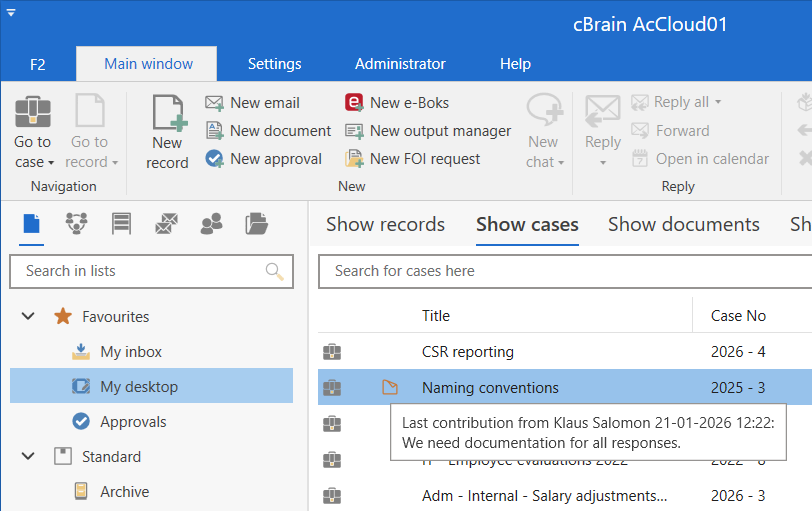Click the New output manager icon
The width and height of the screenshot is (812, 511).
click(354, 131)
